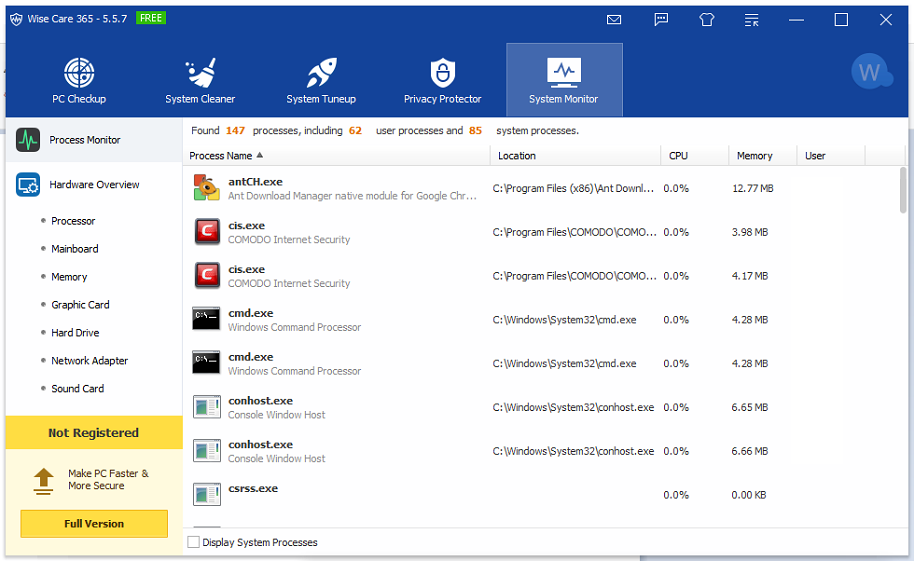The width and height of the screenshot is (914, 561).
Task: Open the mail envelope icon in title bar
Action: point(614,20)
